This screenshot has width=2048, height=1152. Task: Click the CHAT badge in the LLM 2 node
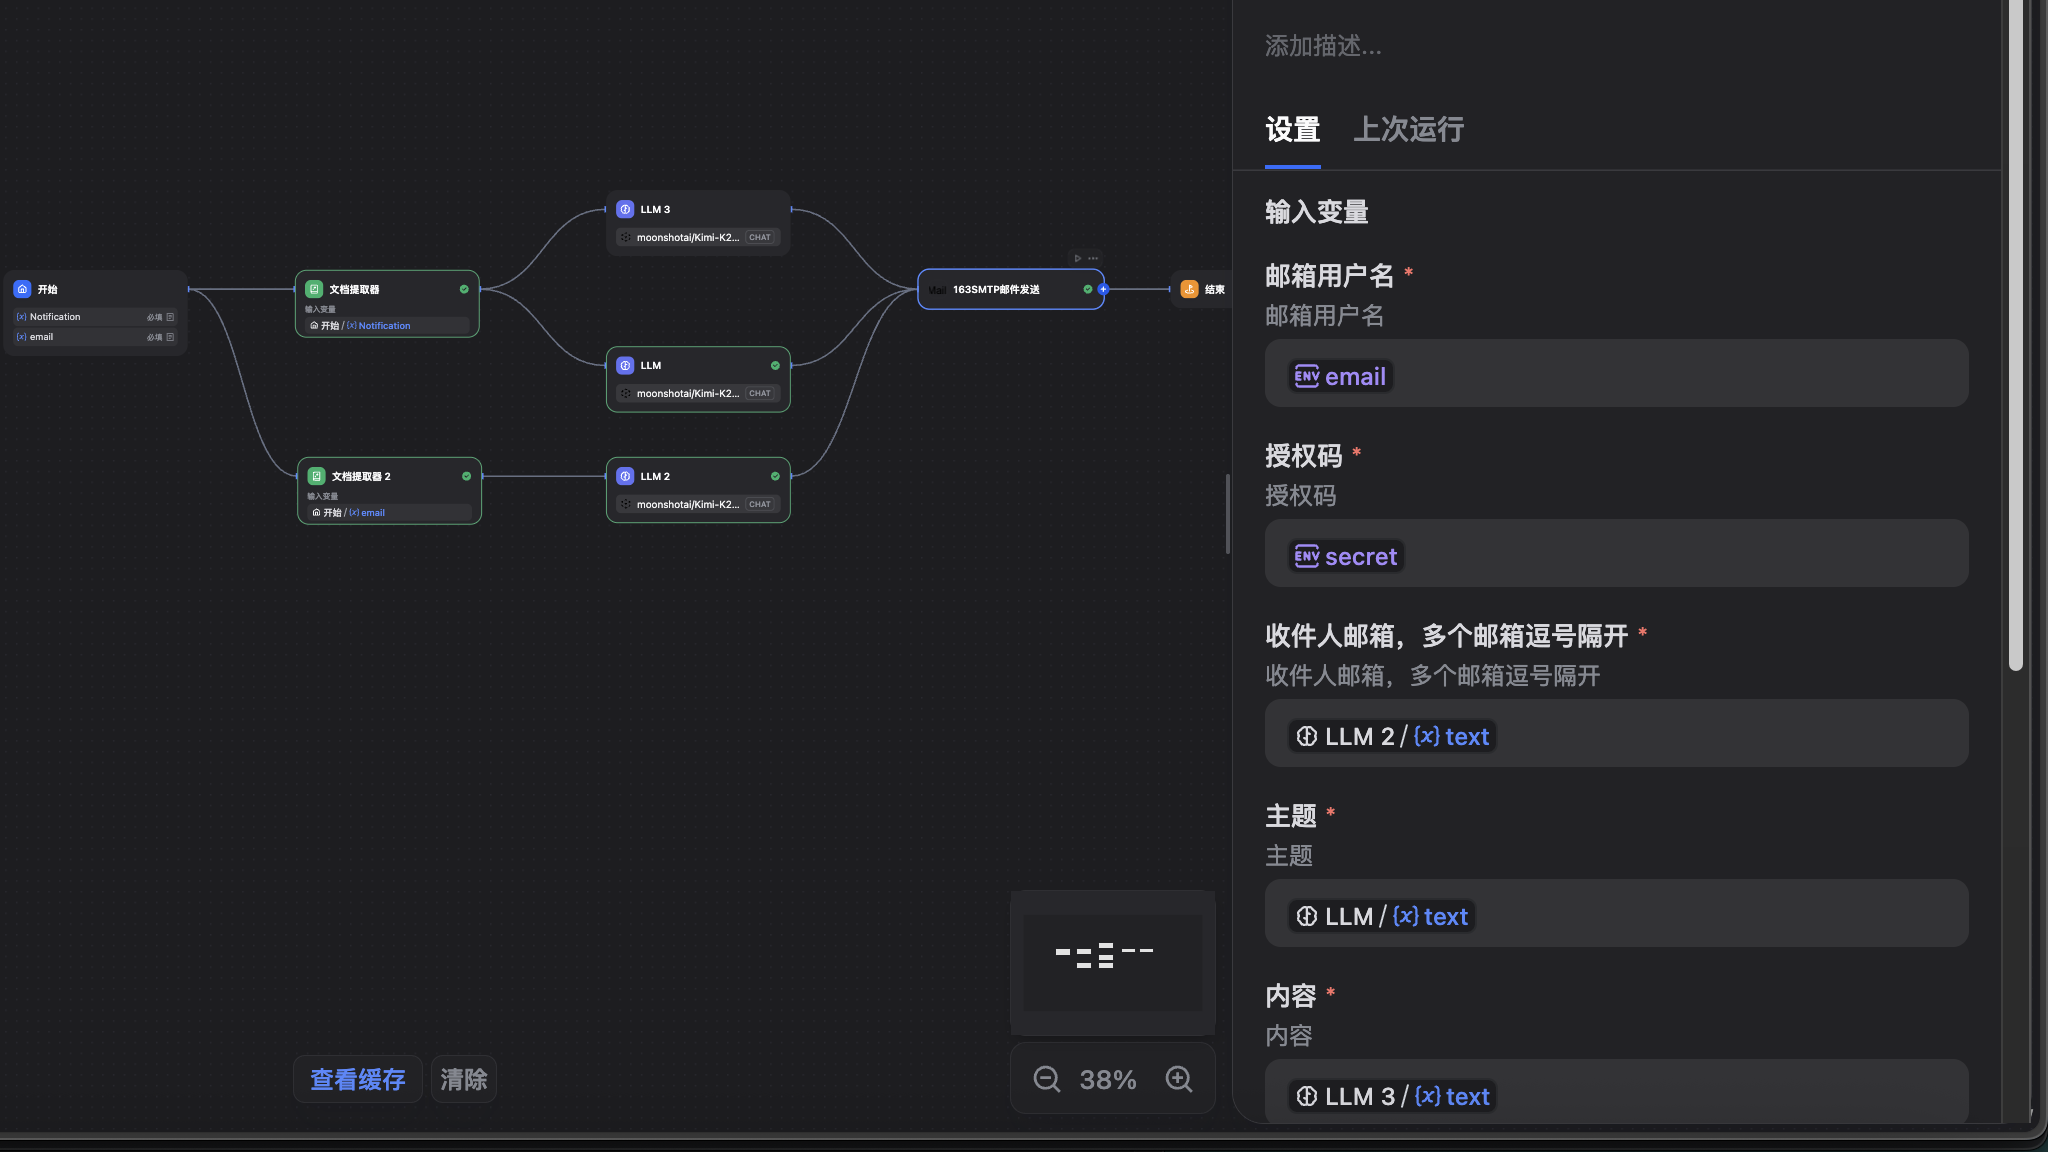pos(760,504)
